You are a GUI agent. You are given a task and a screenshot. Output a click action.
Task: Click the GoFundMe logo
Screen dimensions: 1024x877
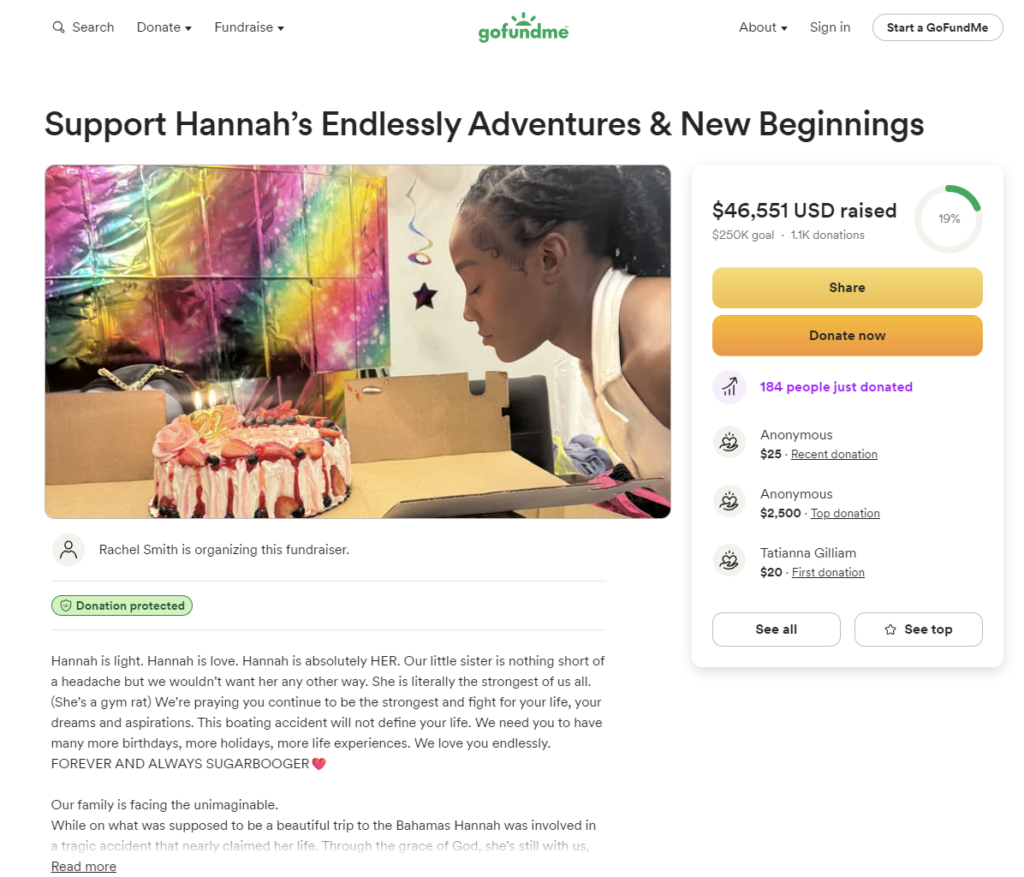tap(523, 28)
